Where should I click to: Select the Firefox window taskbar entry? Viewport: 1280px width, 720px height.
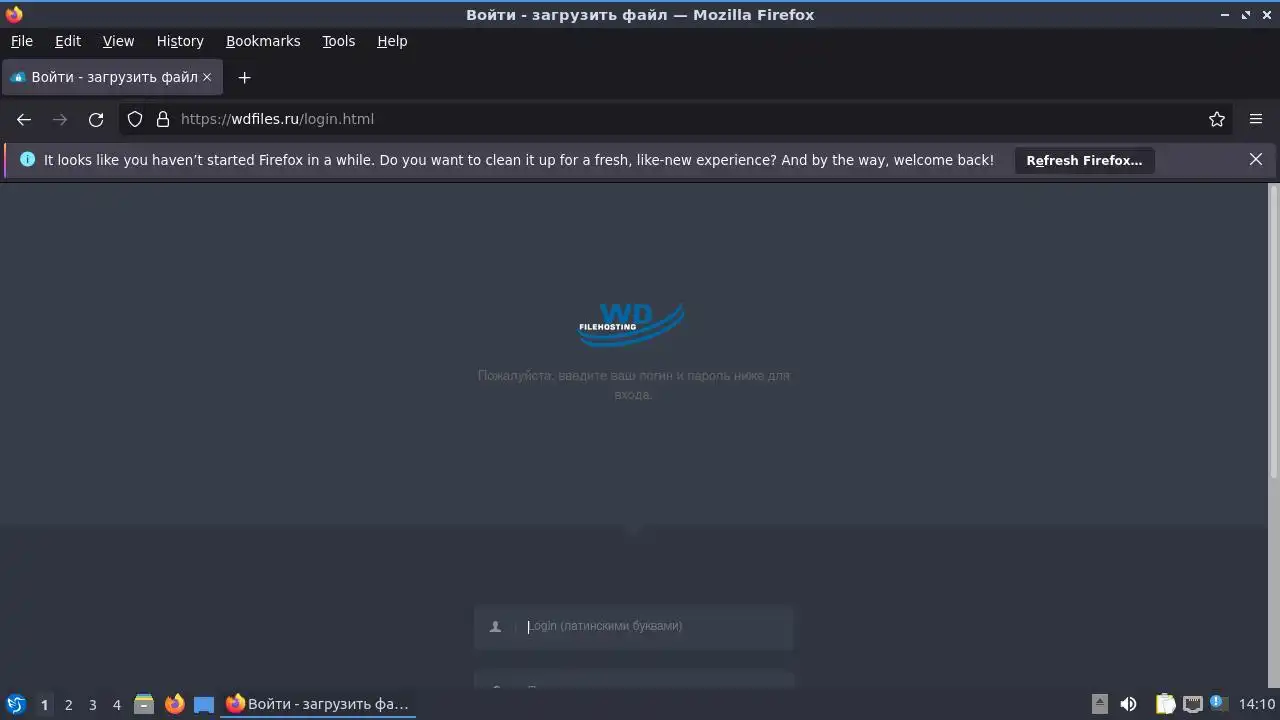click(x=318, y=704)
